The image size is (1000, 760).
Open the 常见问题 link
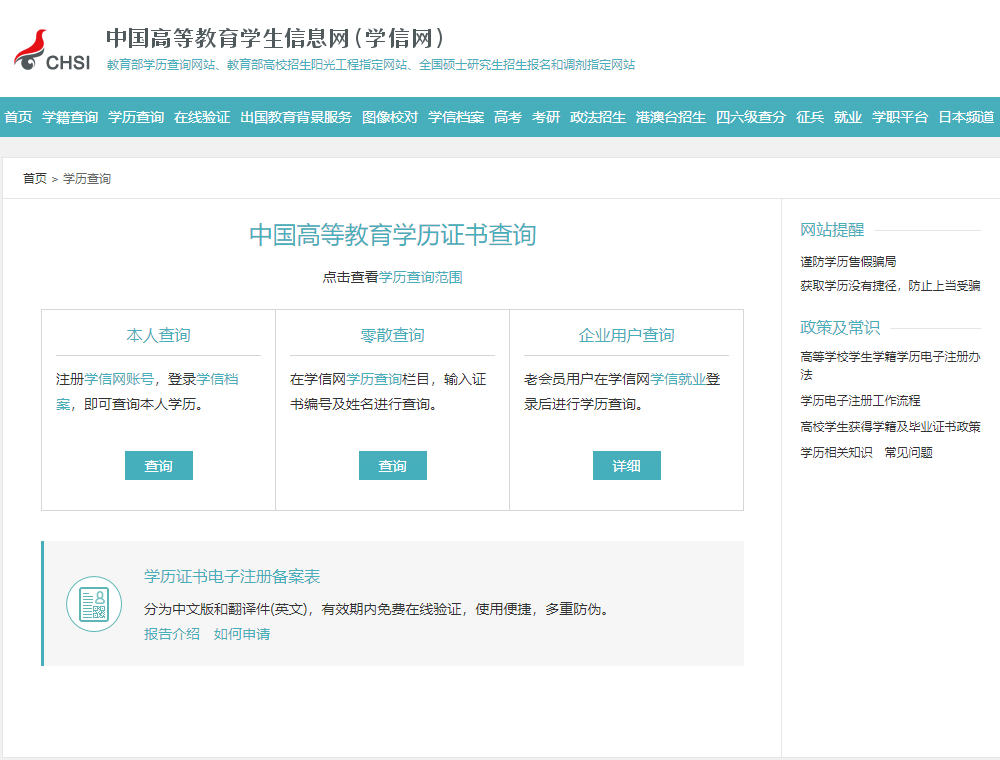click(x=909, y=453)
